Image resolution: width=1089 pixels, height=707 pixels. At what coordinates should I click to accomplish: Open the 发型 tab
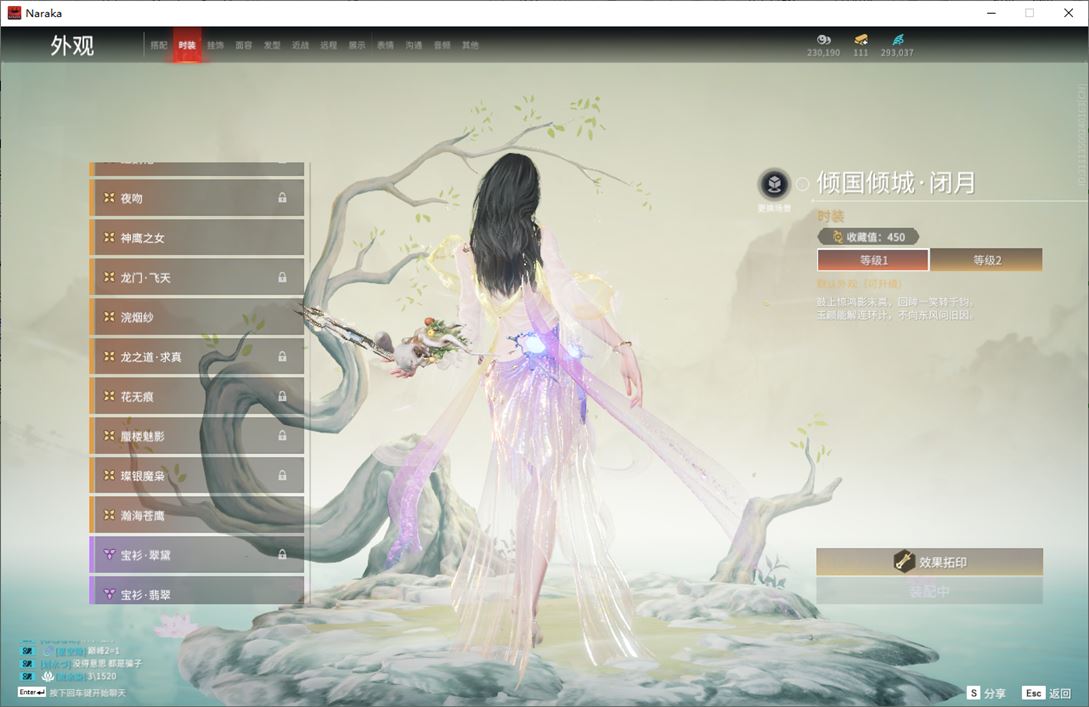[272, 45]
